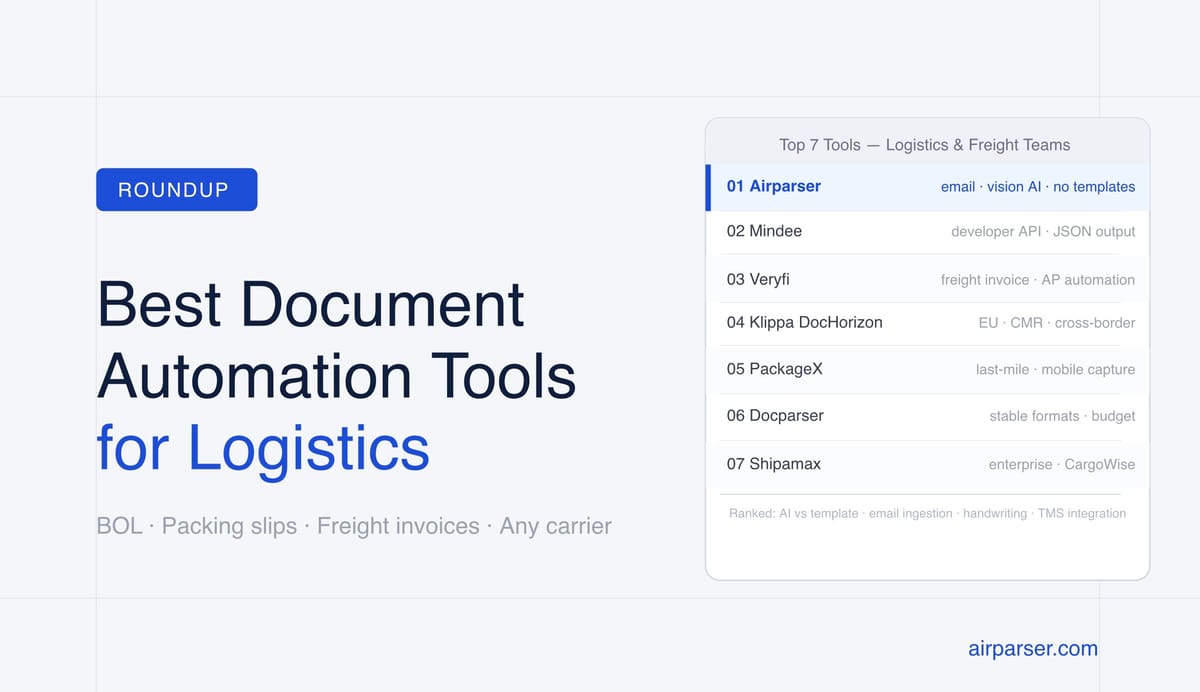Select the 03 Veryfi entry
Screen dimensions: 1200x692
click(758, 279)
